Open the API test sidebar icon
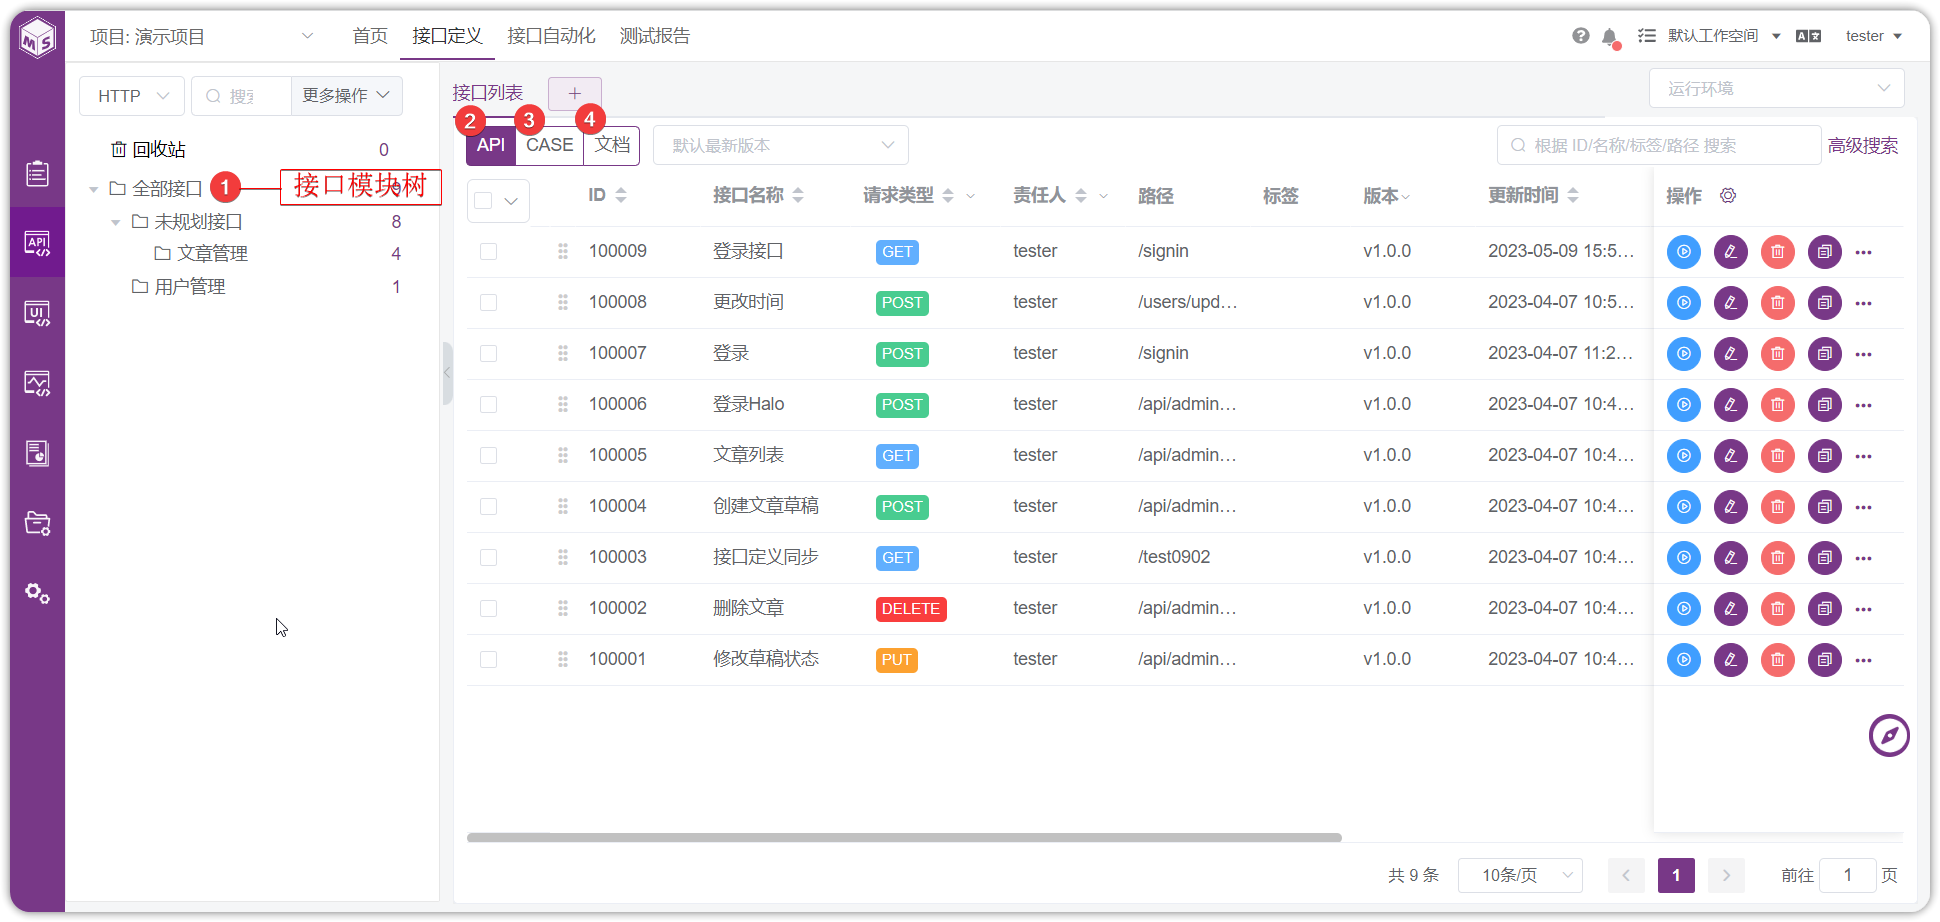 coord(37,243)
